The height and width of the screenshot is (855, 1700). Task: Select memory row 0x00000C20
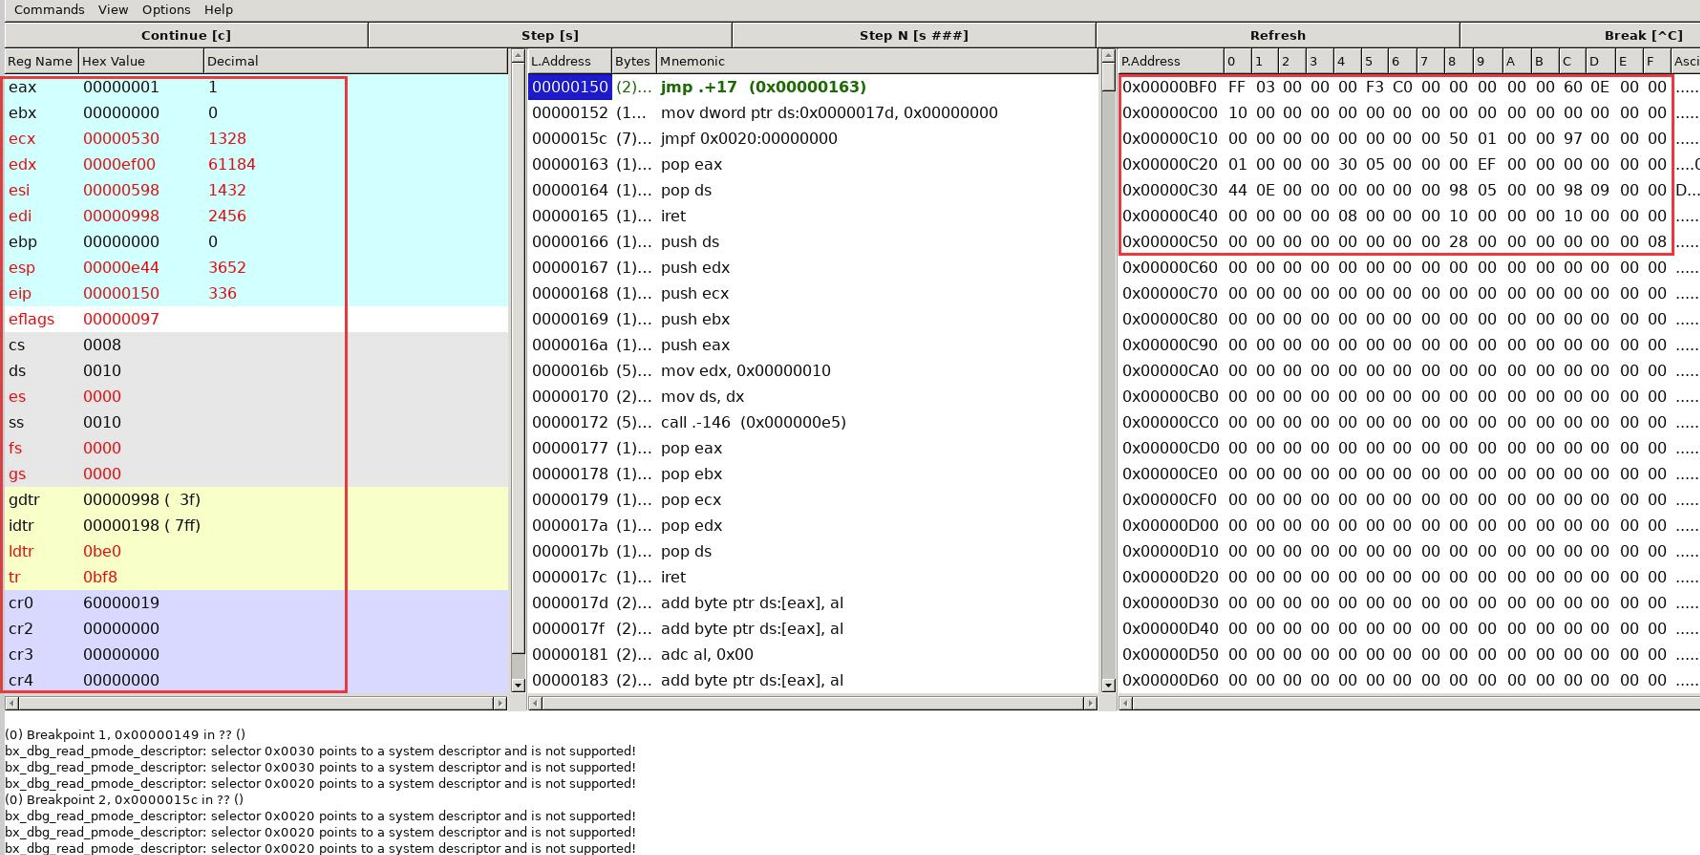click(x=1408, y=164)
